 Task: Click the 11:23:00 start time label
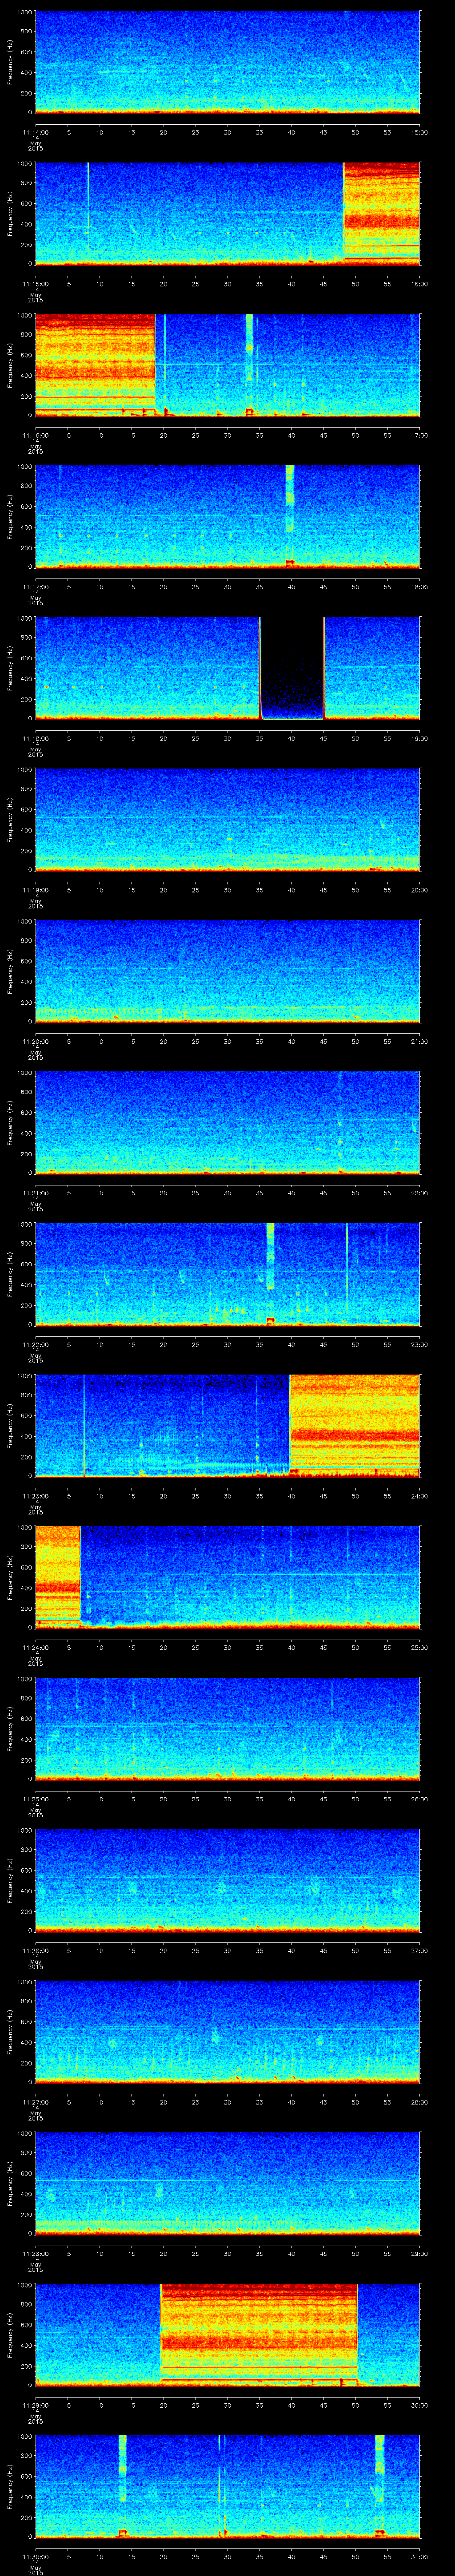click(35, 1496)
